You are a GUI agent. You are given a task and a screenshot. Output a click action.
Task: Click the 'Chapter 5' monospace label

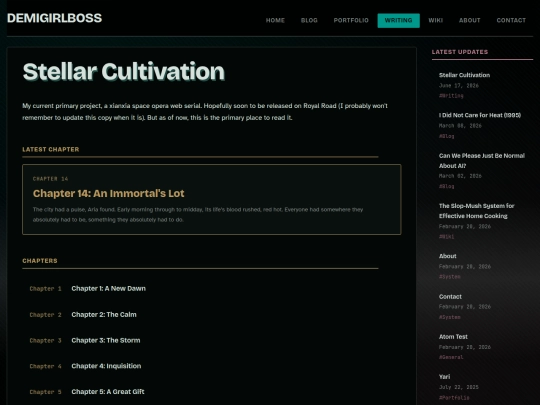(x=45, y=392)
